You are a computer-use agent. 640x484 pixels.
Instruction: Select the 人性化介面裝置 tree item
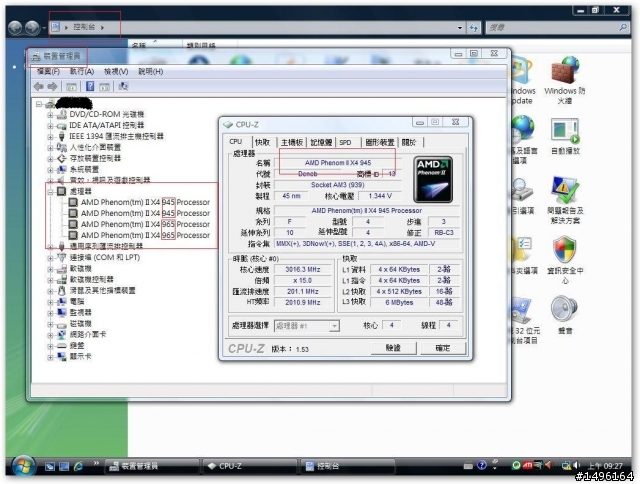pos(95,148)
